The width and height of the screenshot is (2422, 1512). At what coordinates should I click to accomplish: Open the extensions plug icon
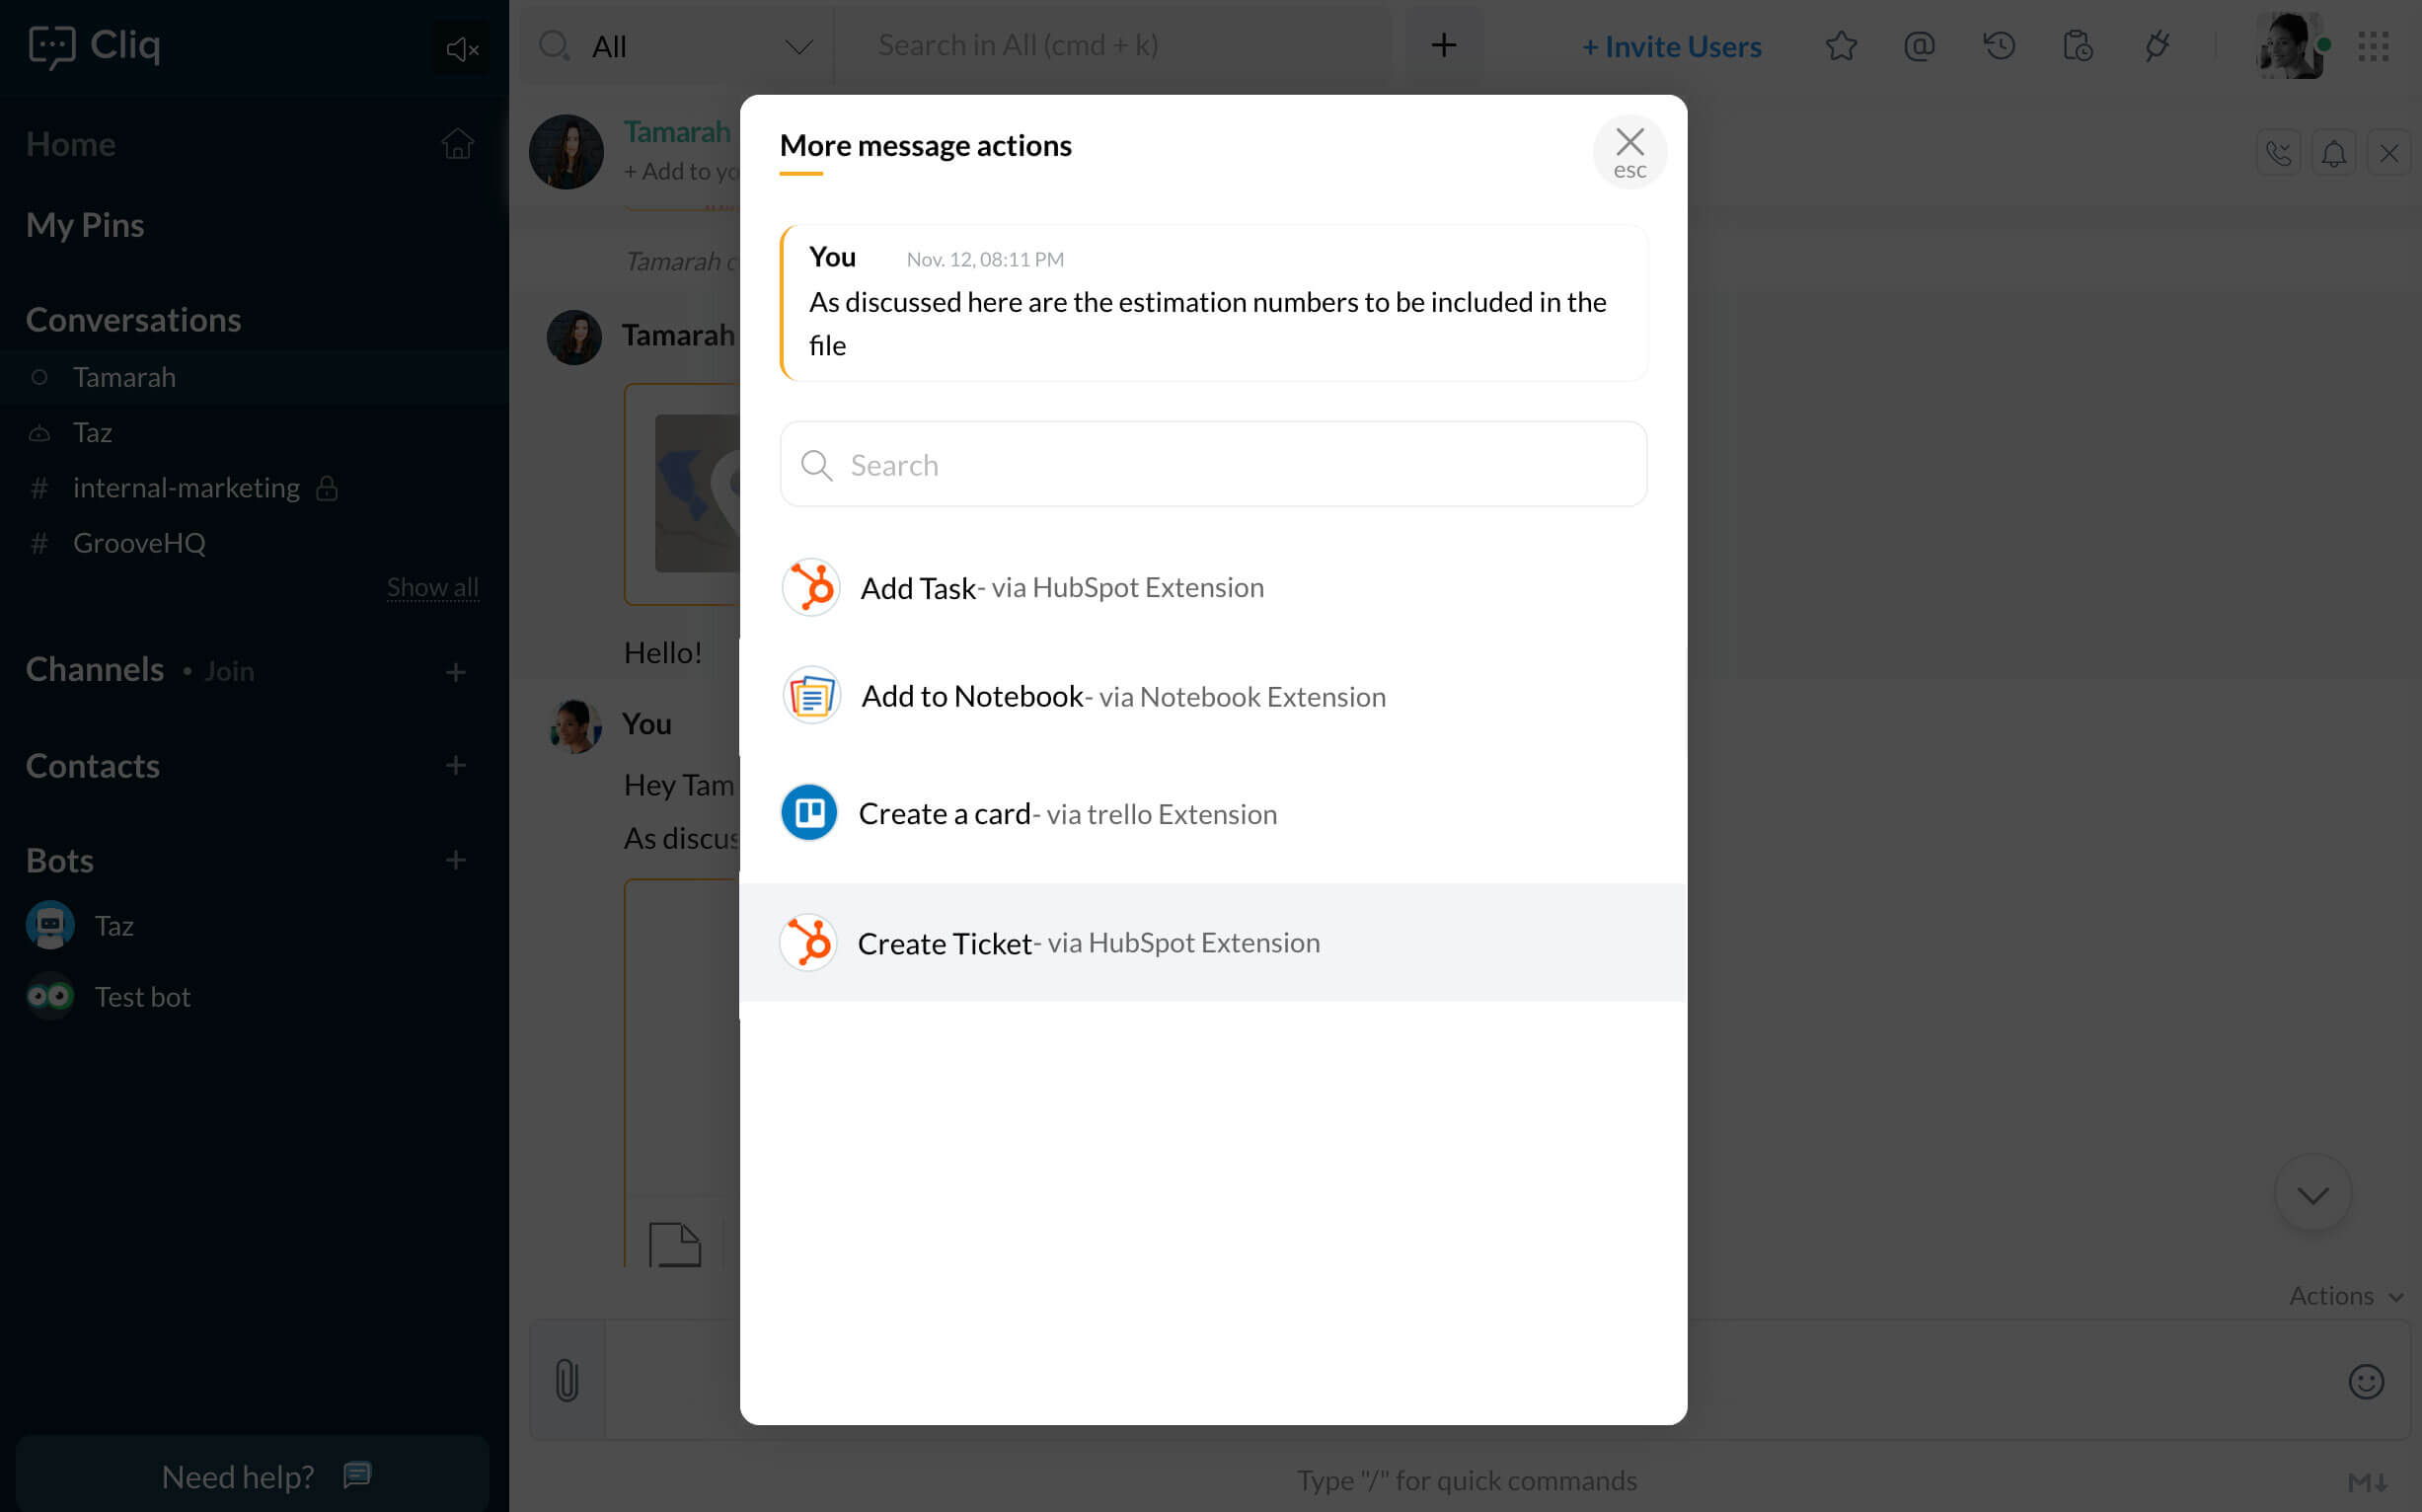pyautogui.click(x=2157, y=45)
